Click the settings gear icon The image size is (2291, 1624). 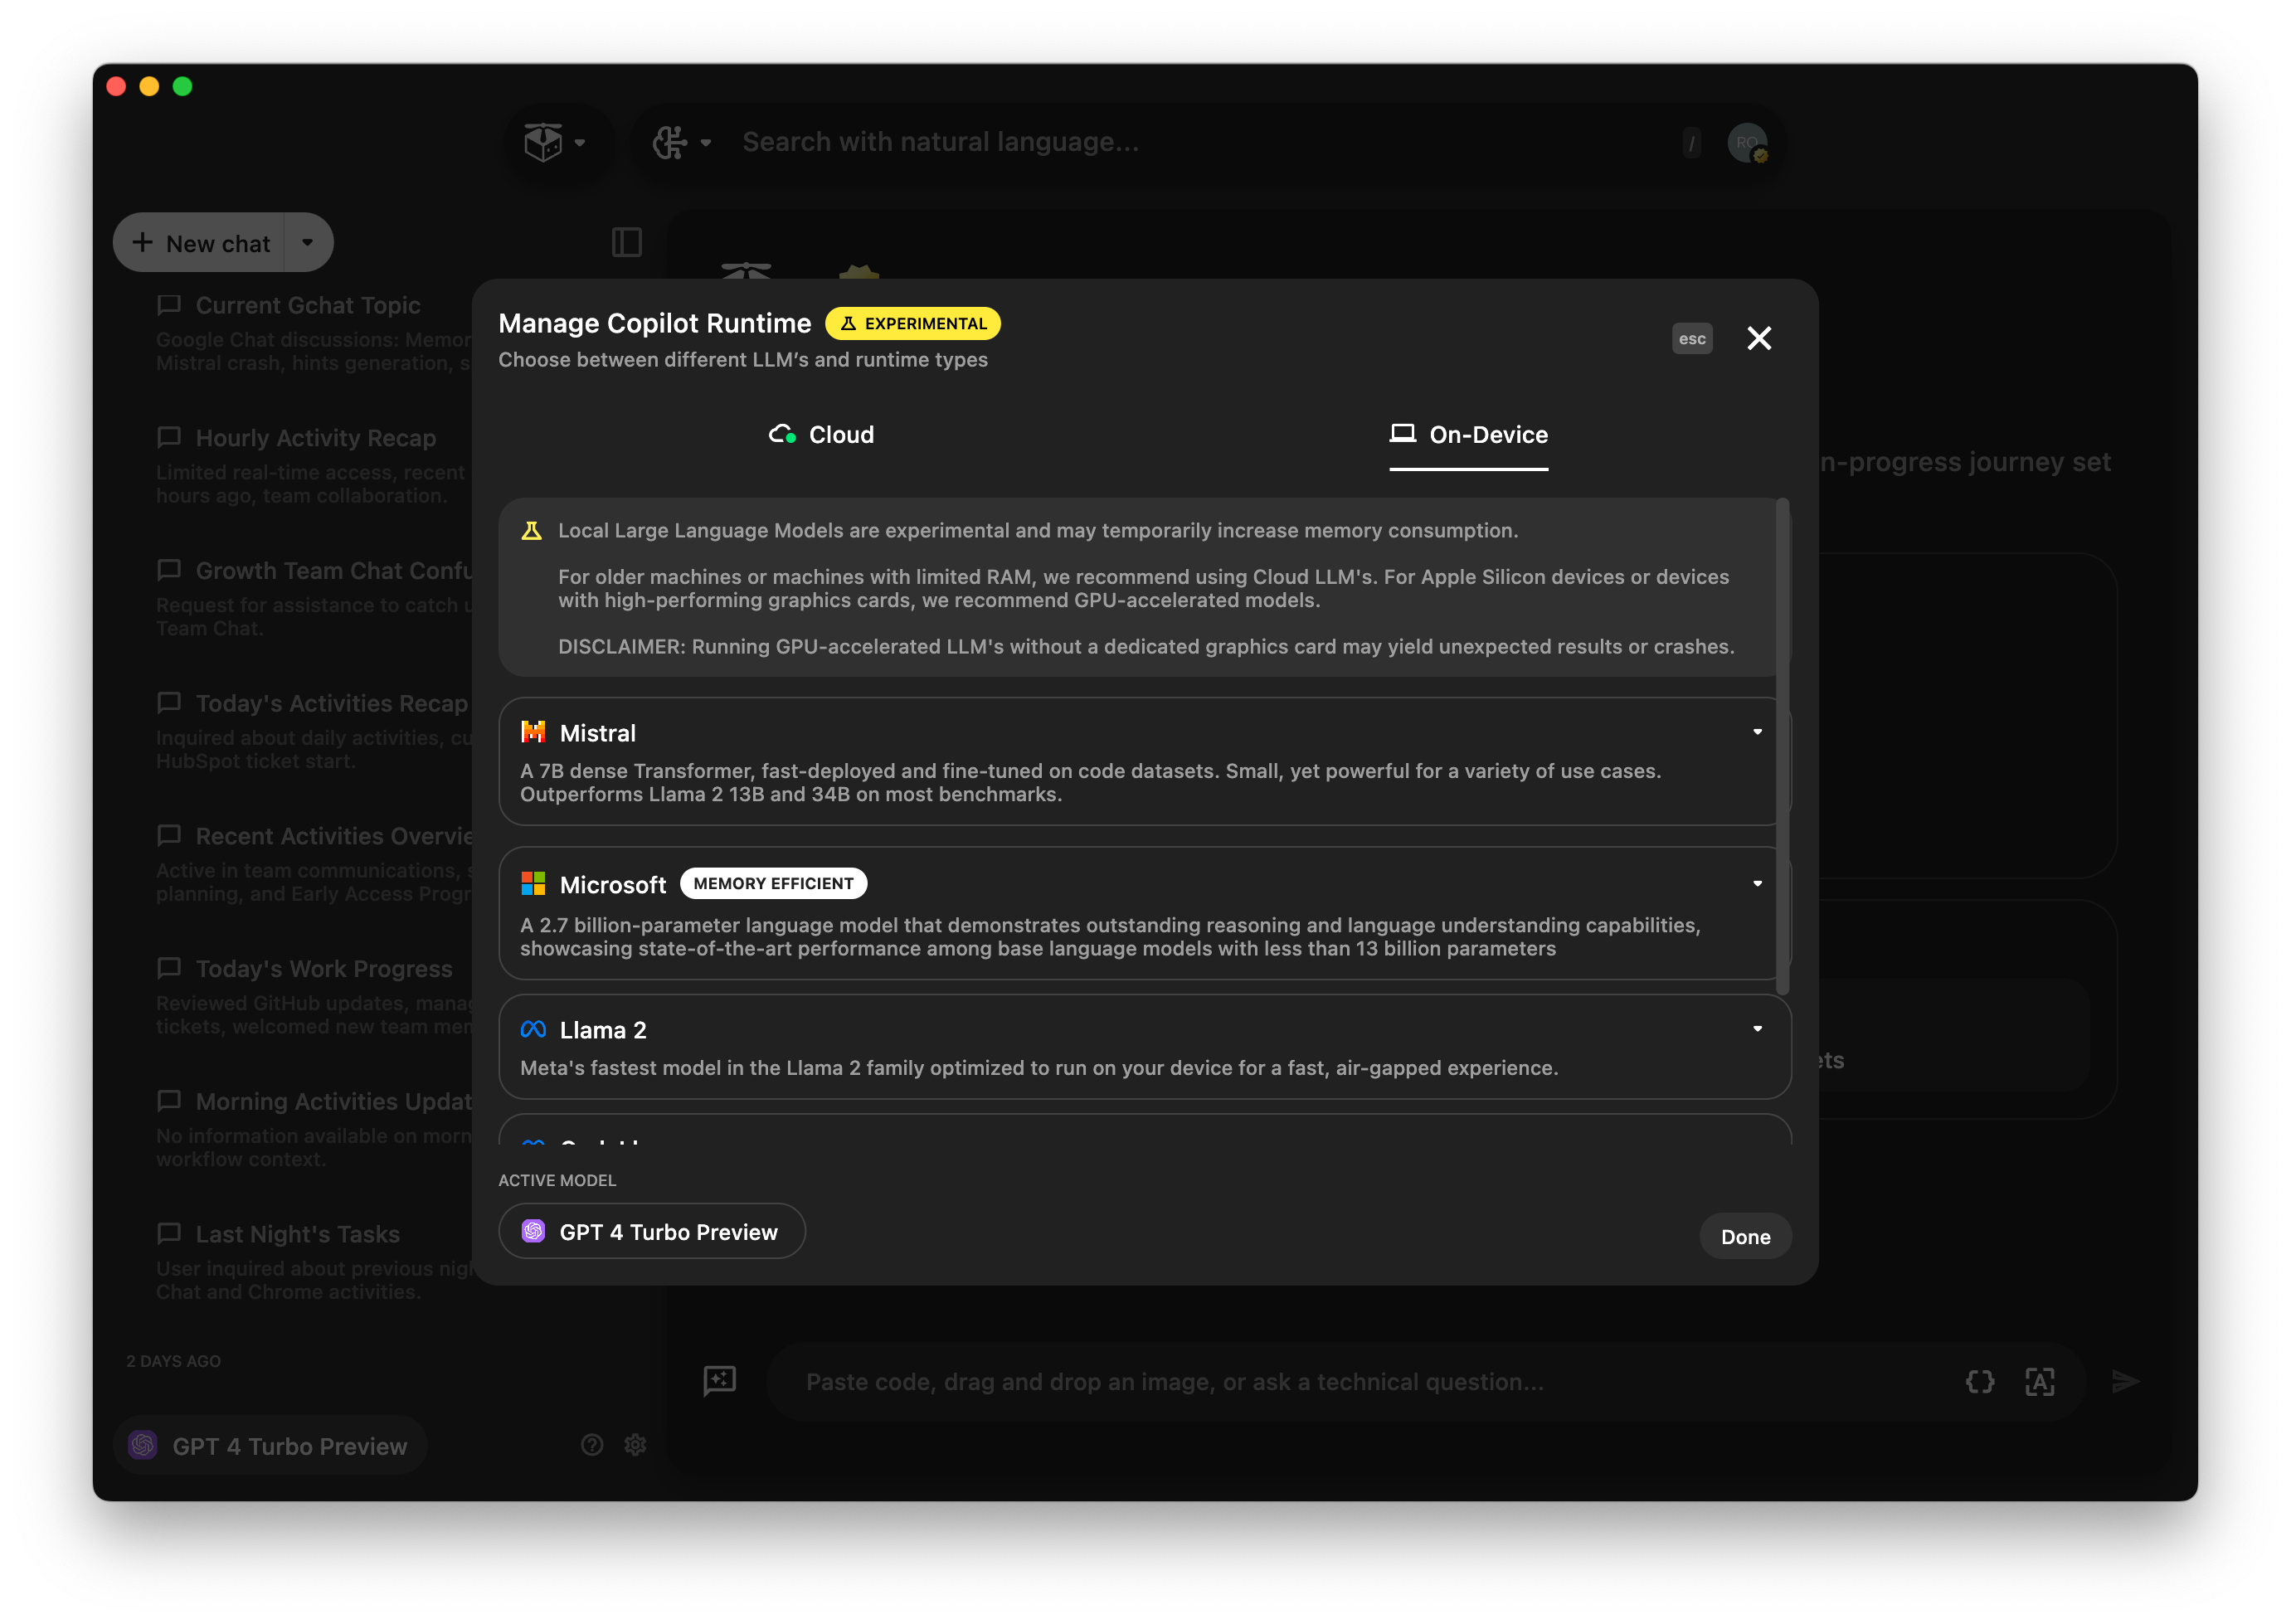(x=636, y=1445)
